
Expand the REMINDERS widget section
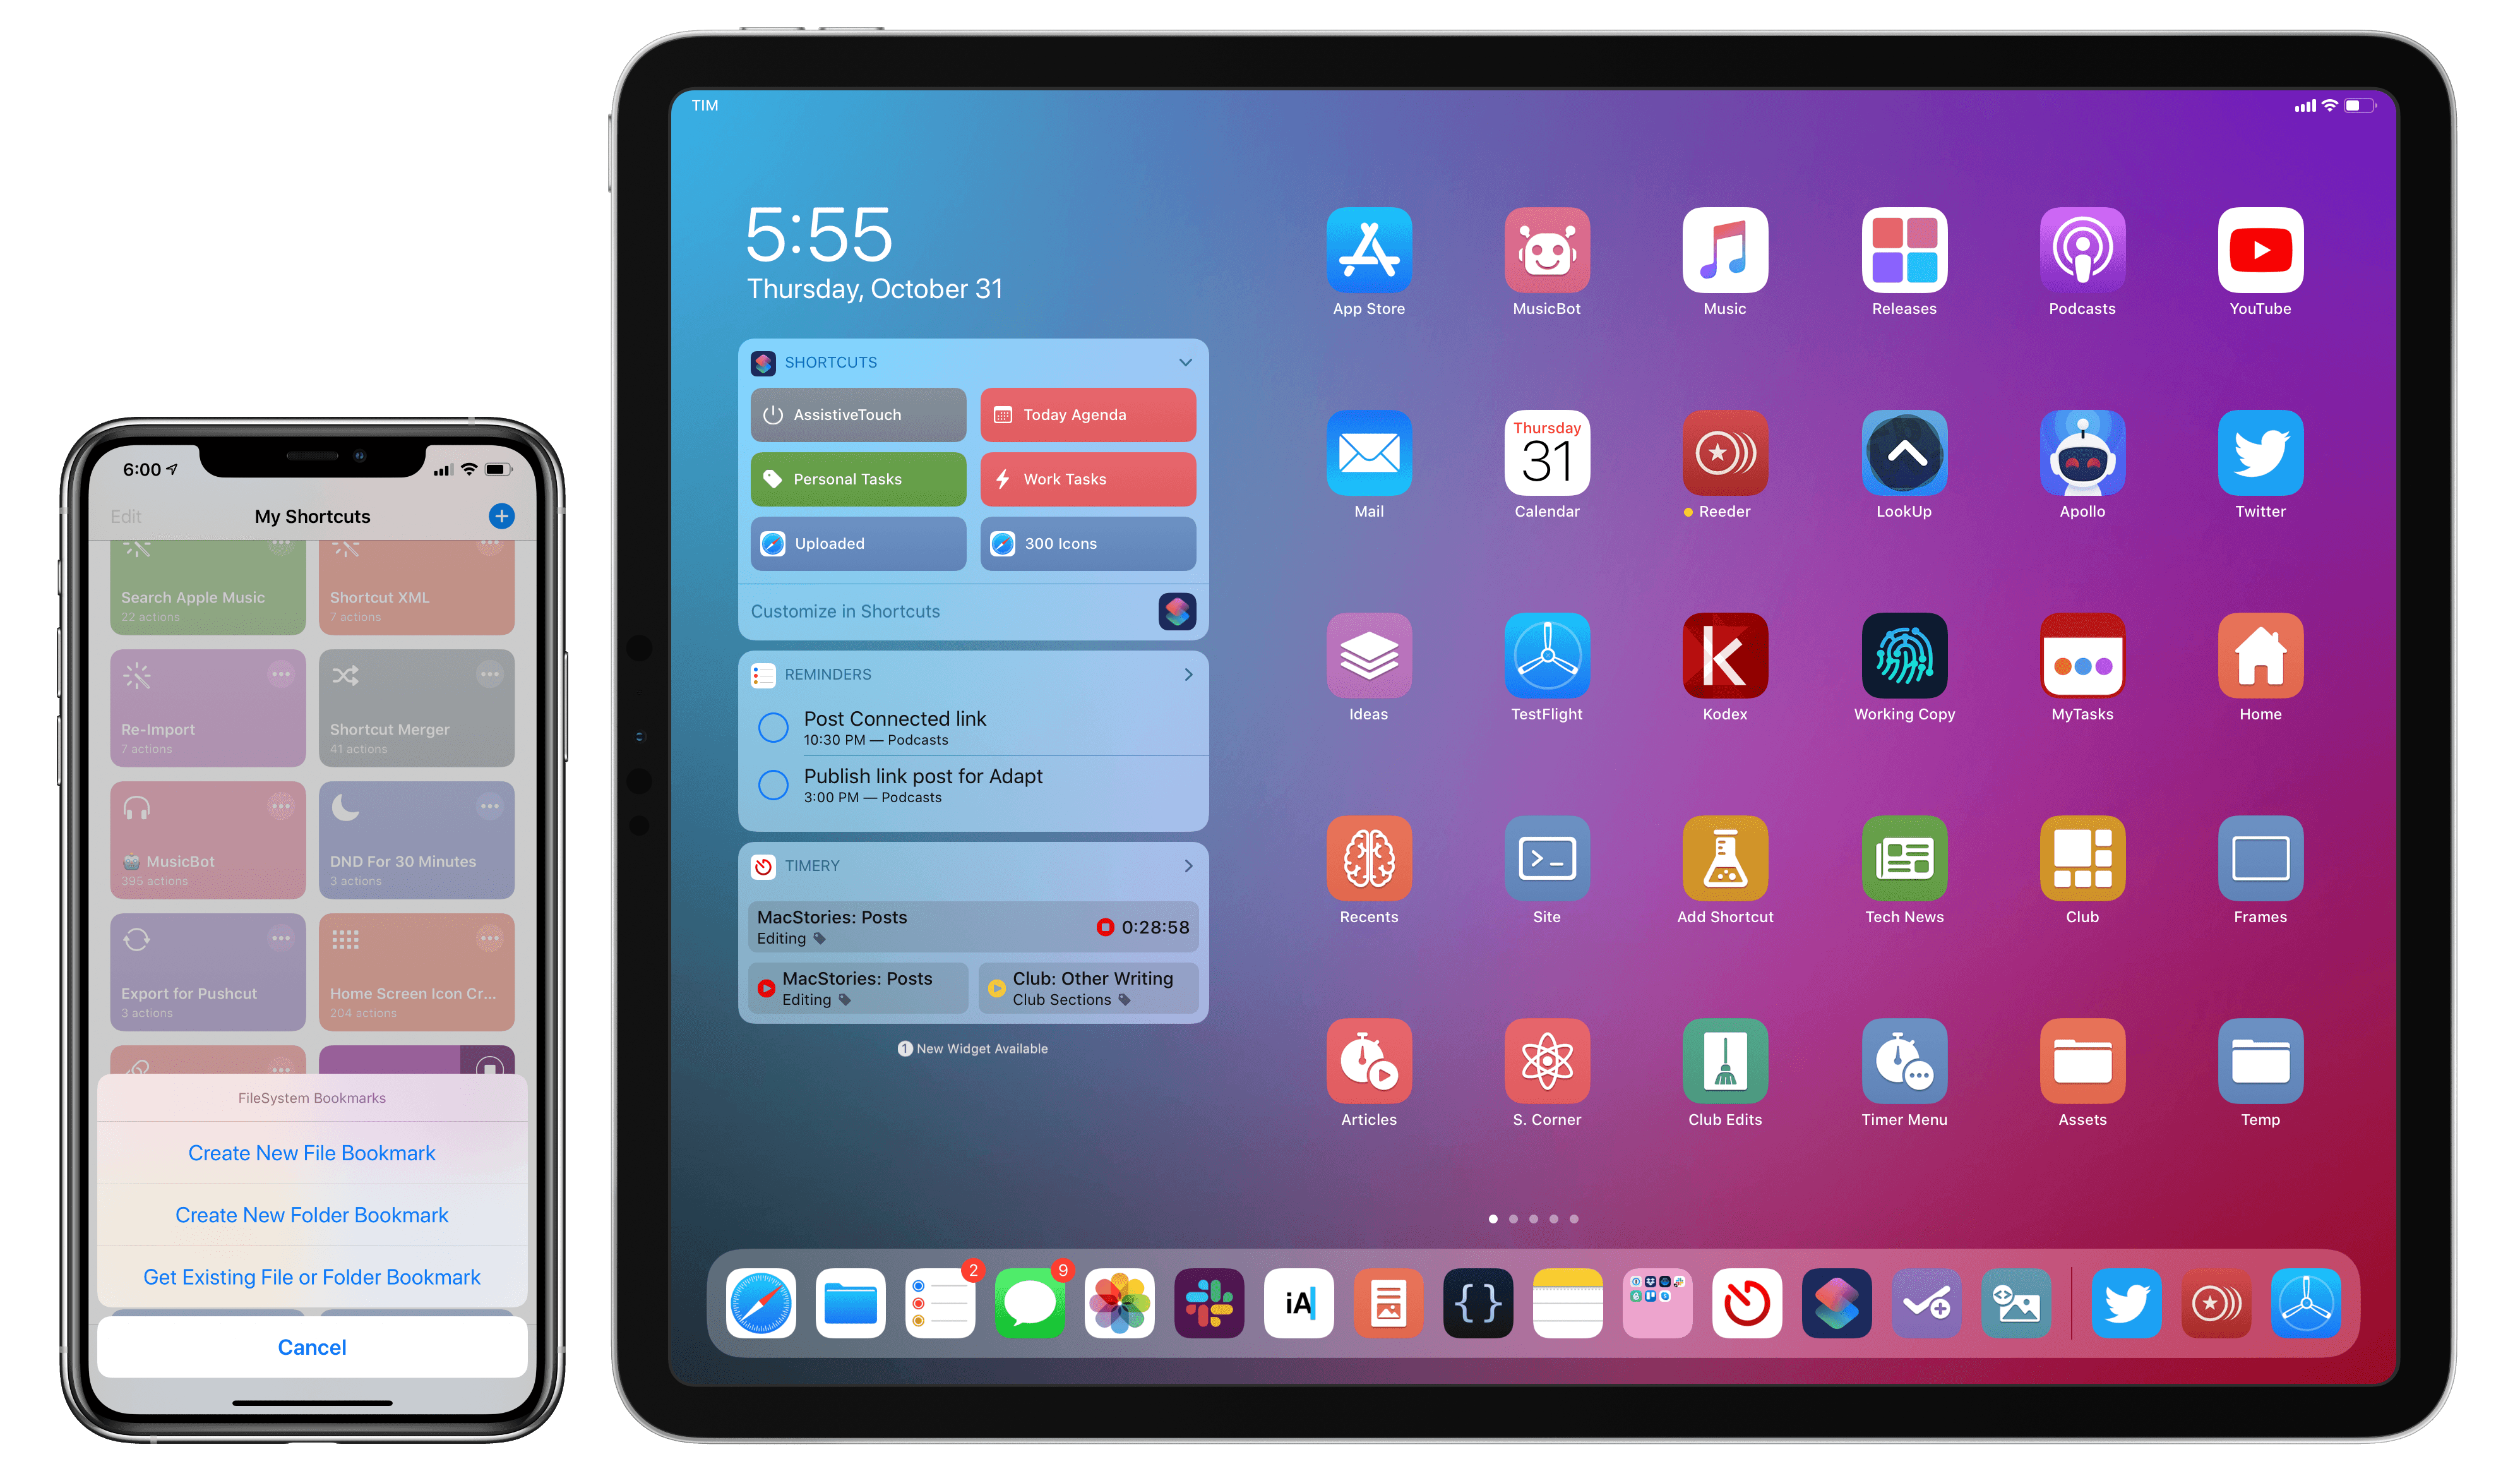[1188, 674]
